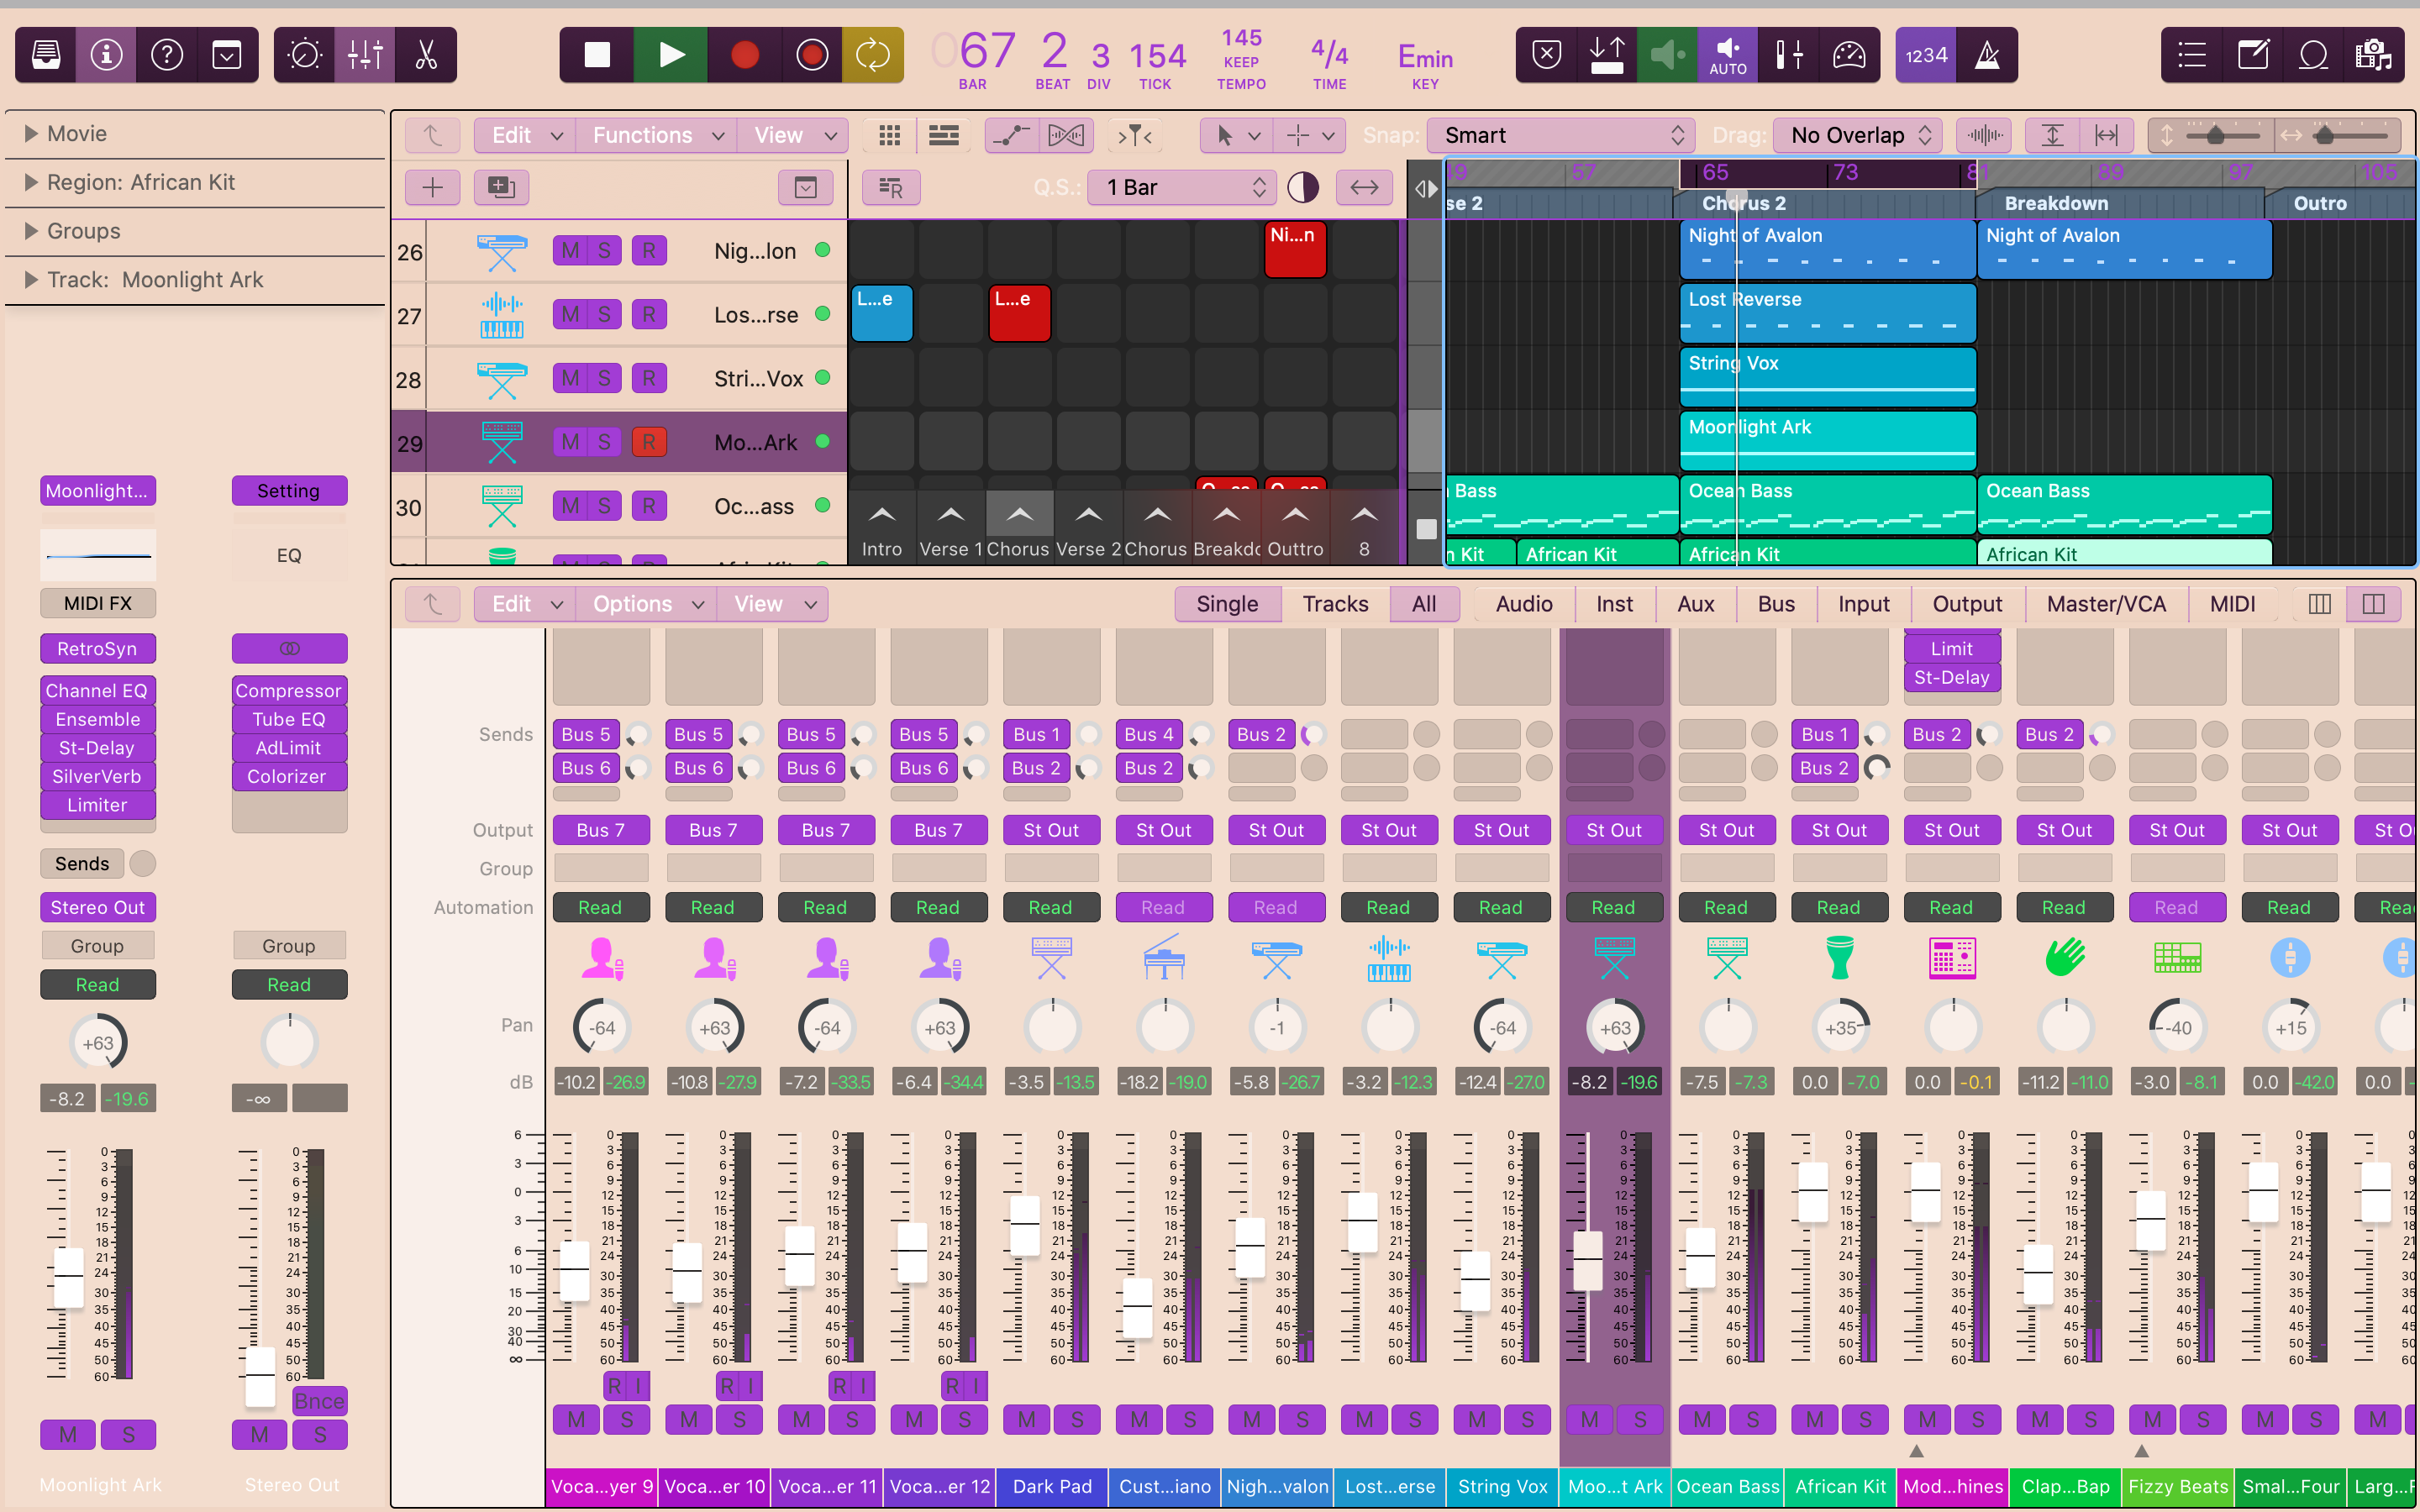Switch mixer to the Tracks view tab

(x=1334, y=604)
